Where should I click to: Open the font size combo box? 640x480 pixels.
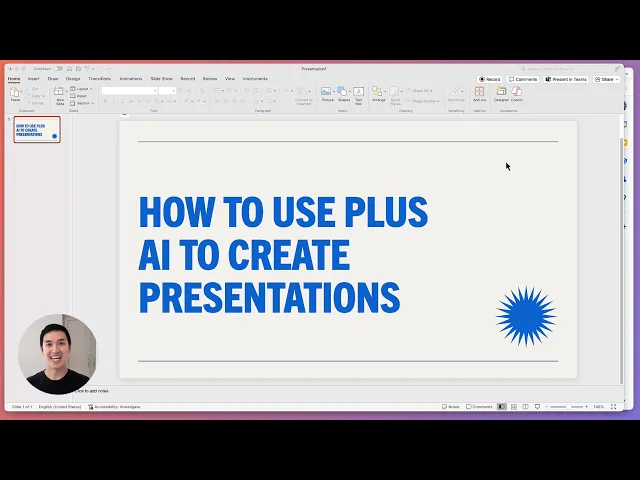pos(167,91)
